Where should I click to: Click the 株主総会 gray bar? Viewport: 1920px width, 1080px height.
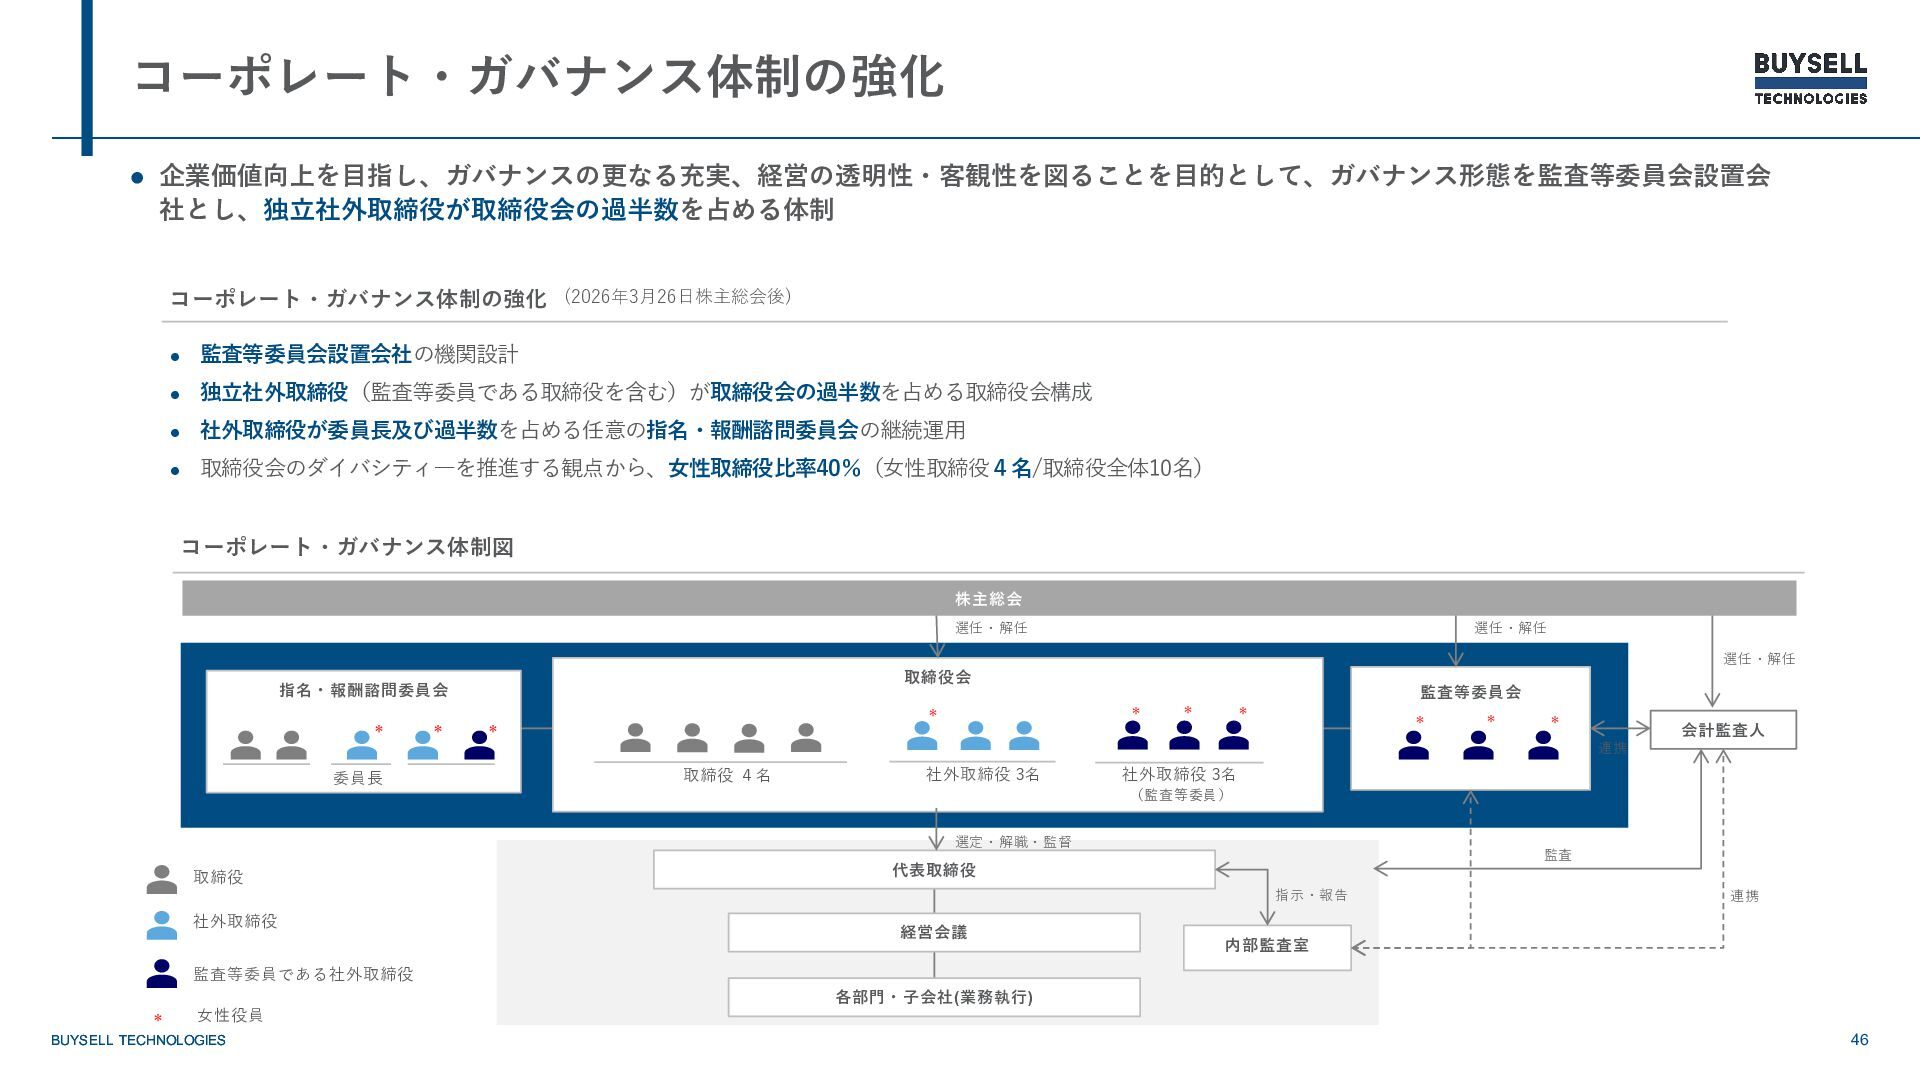[988, 598]
